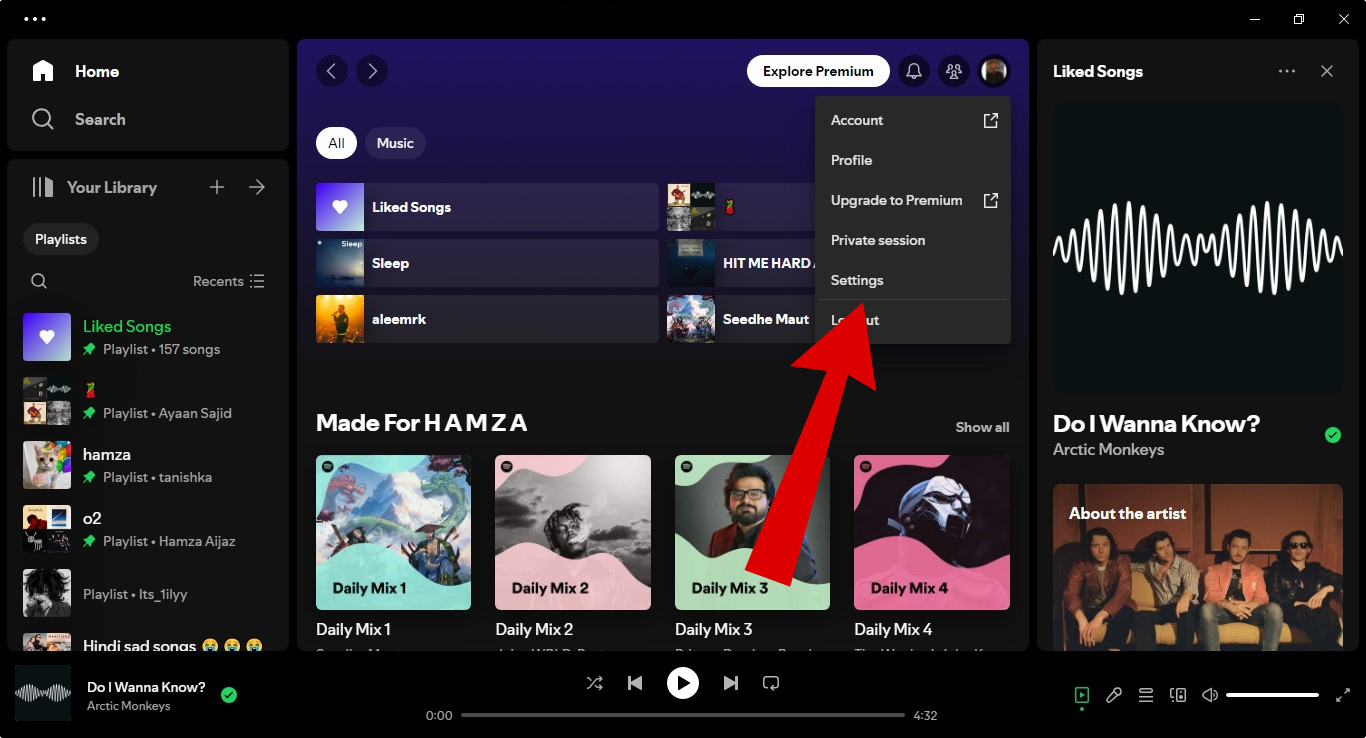Viewport: 1366px width, 738px height.
Task: Toggle shuffle playback
Action: (594, 683)
